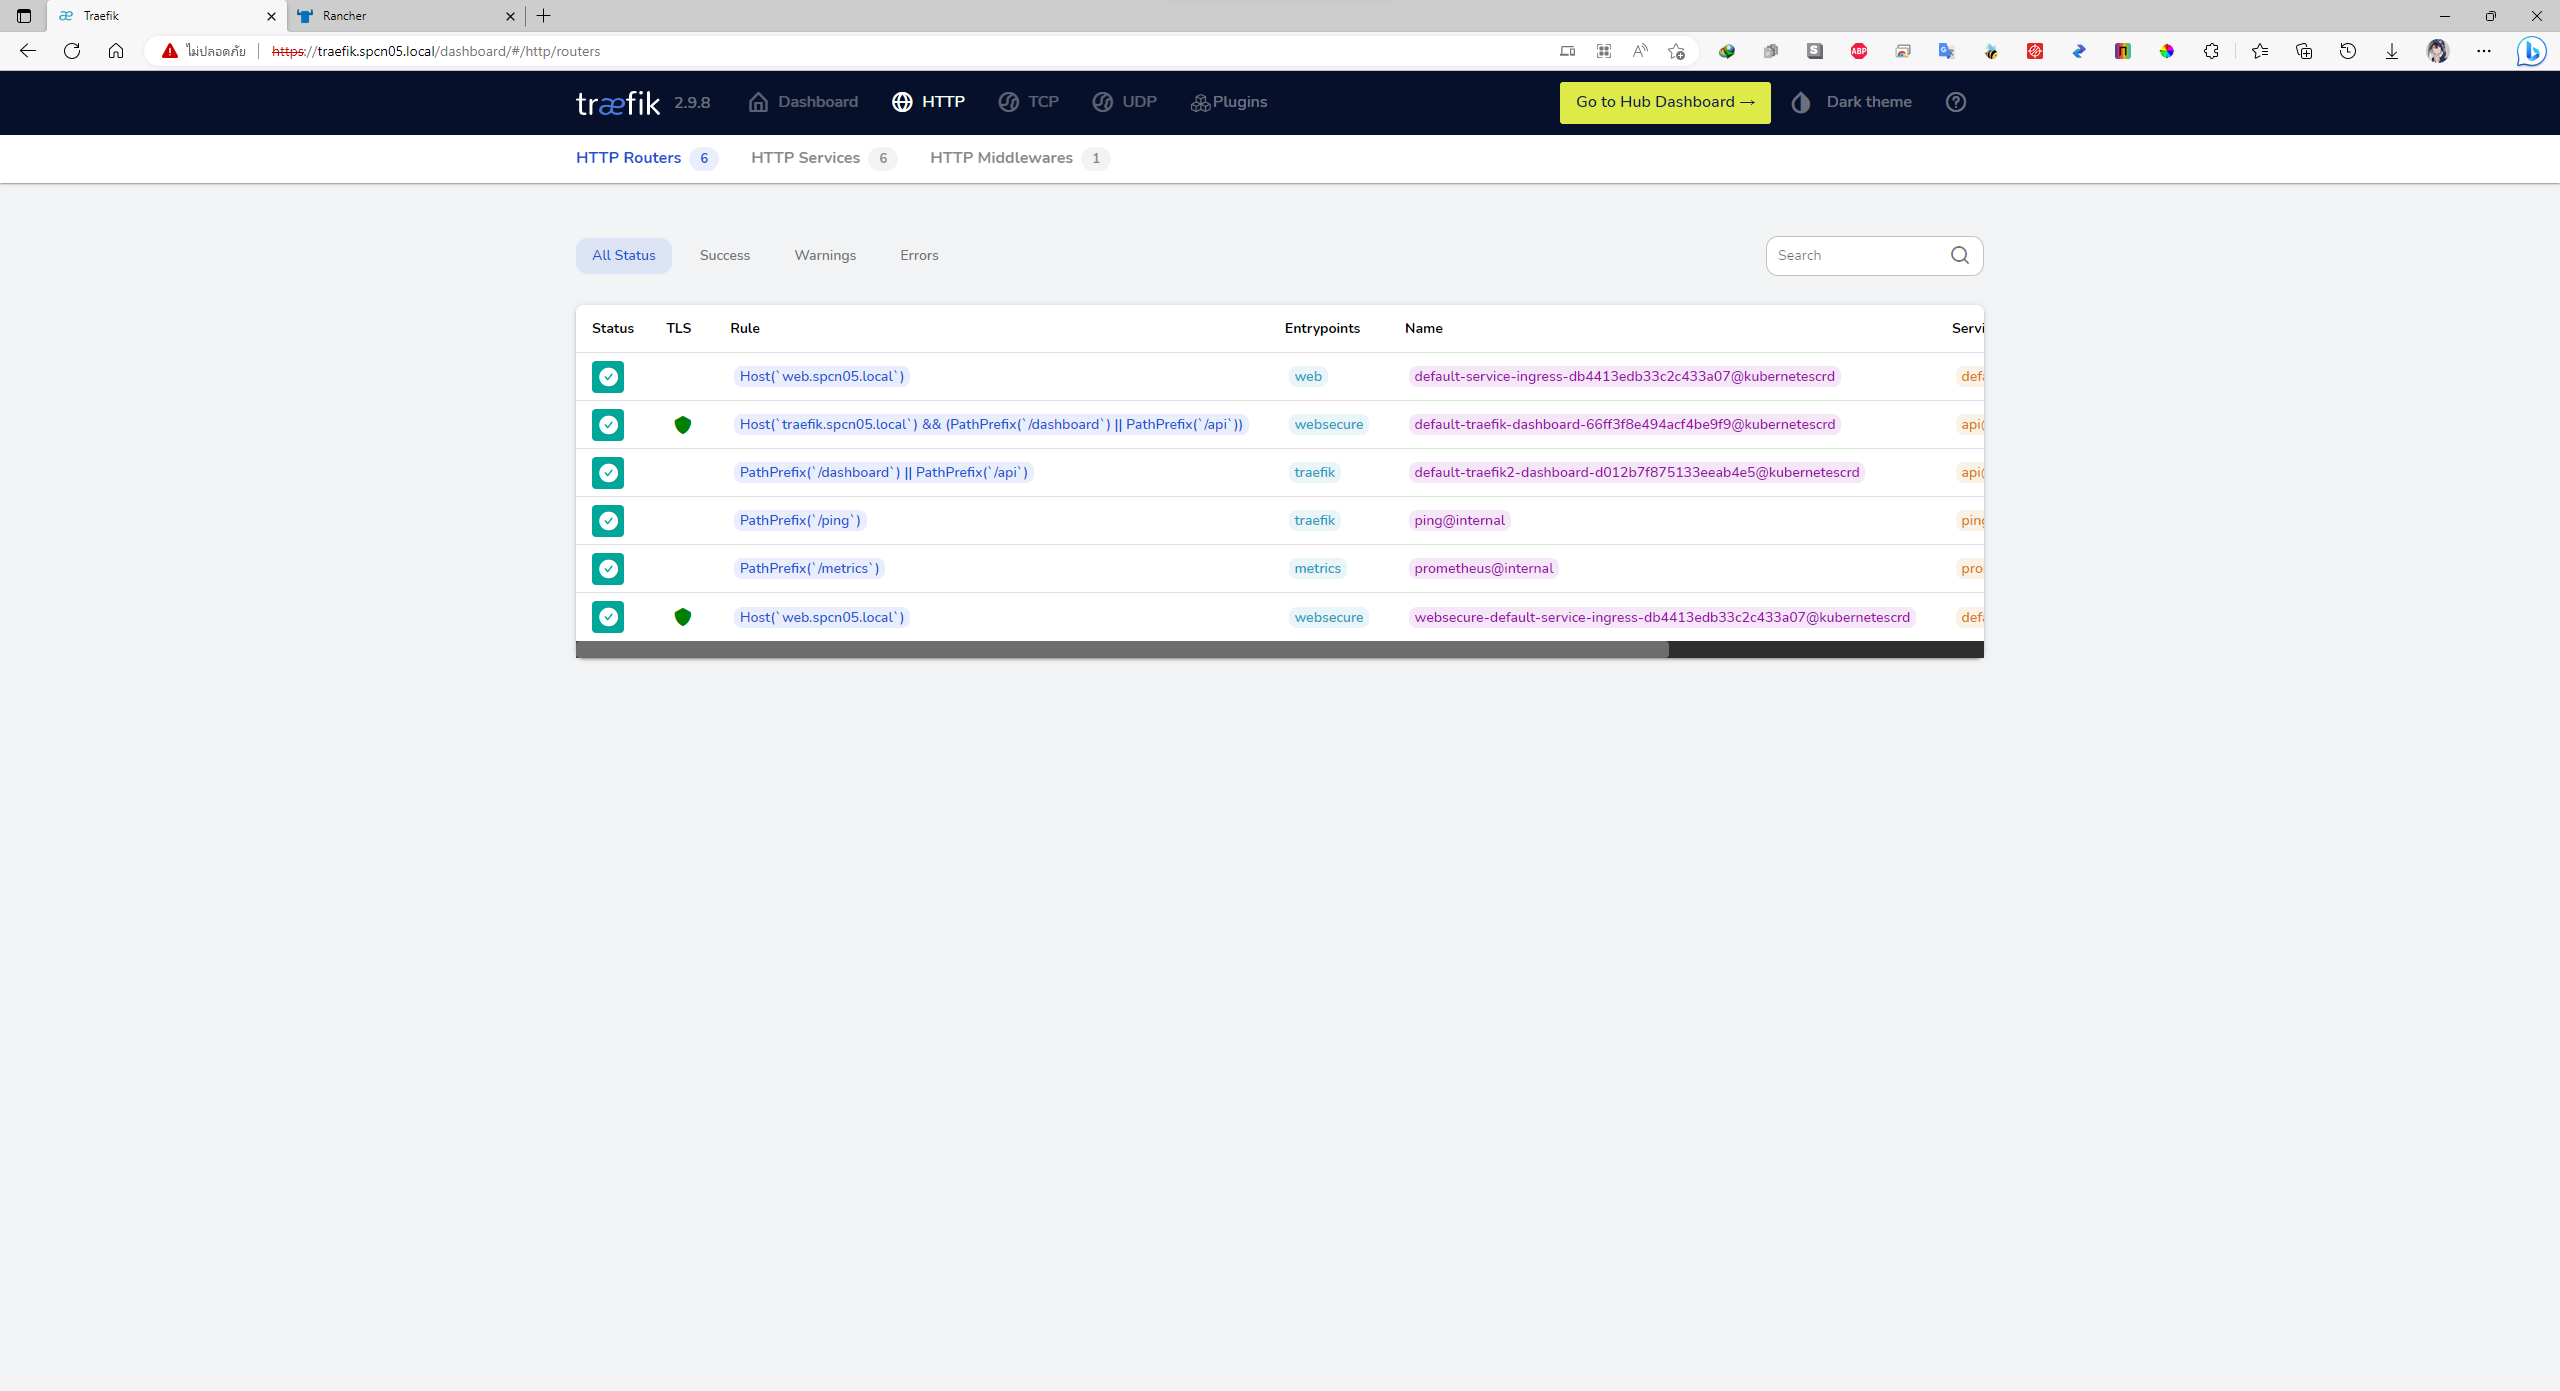This screenshot has height=1391, width=2560.
Task: Open the help question mark icon
Action: click(x=1955, y=102)
